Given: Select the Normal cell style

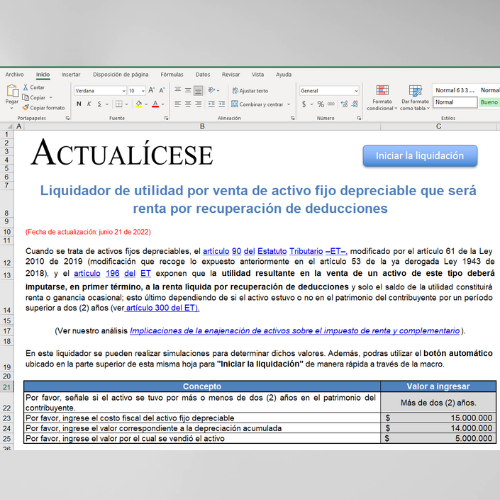Looking at the screenshot, I should (455, 102).
